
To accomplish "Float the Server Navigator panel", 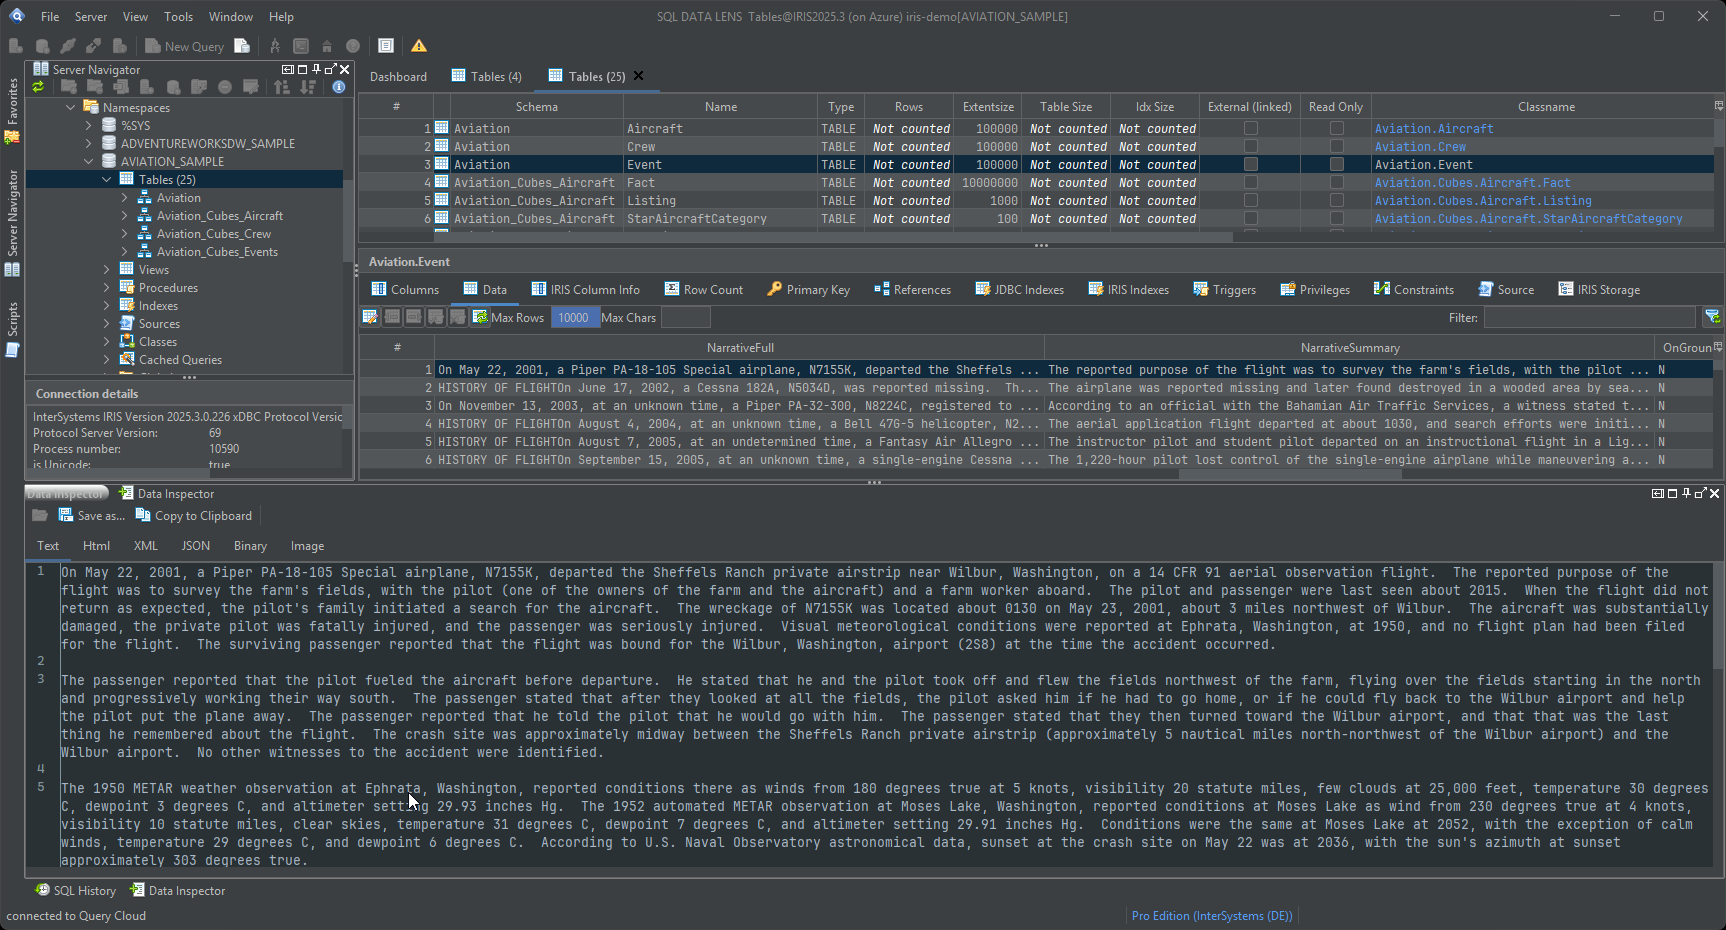I will click(330, 69).
